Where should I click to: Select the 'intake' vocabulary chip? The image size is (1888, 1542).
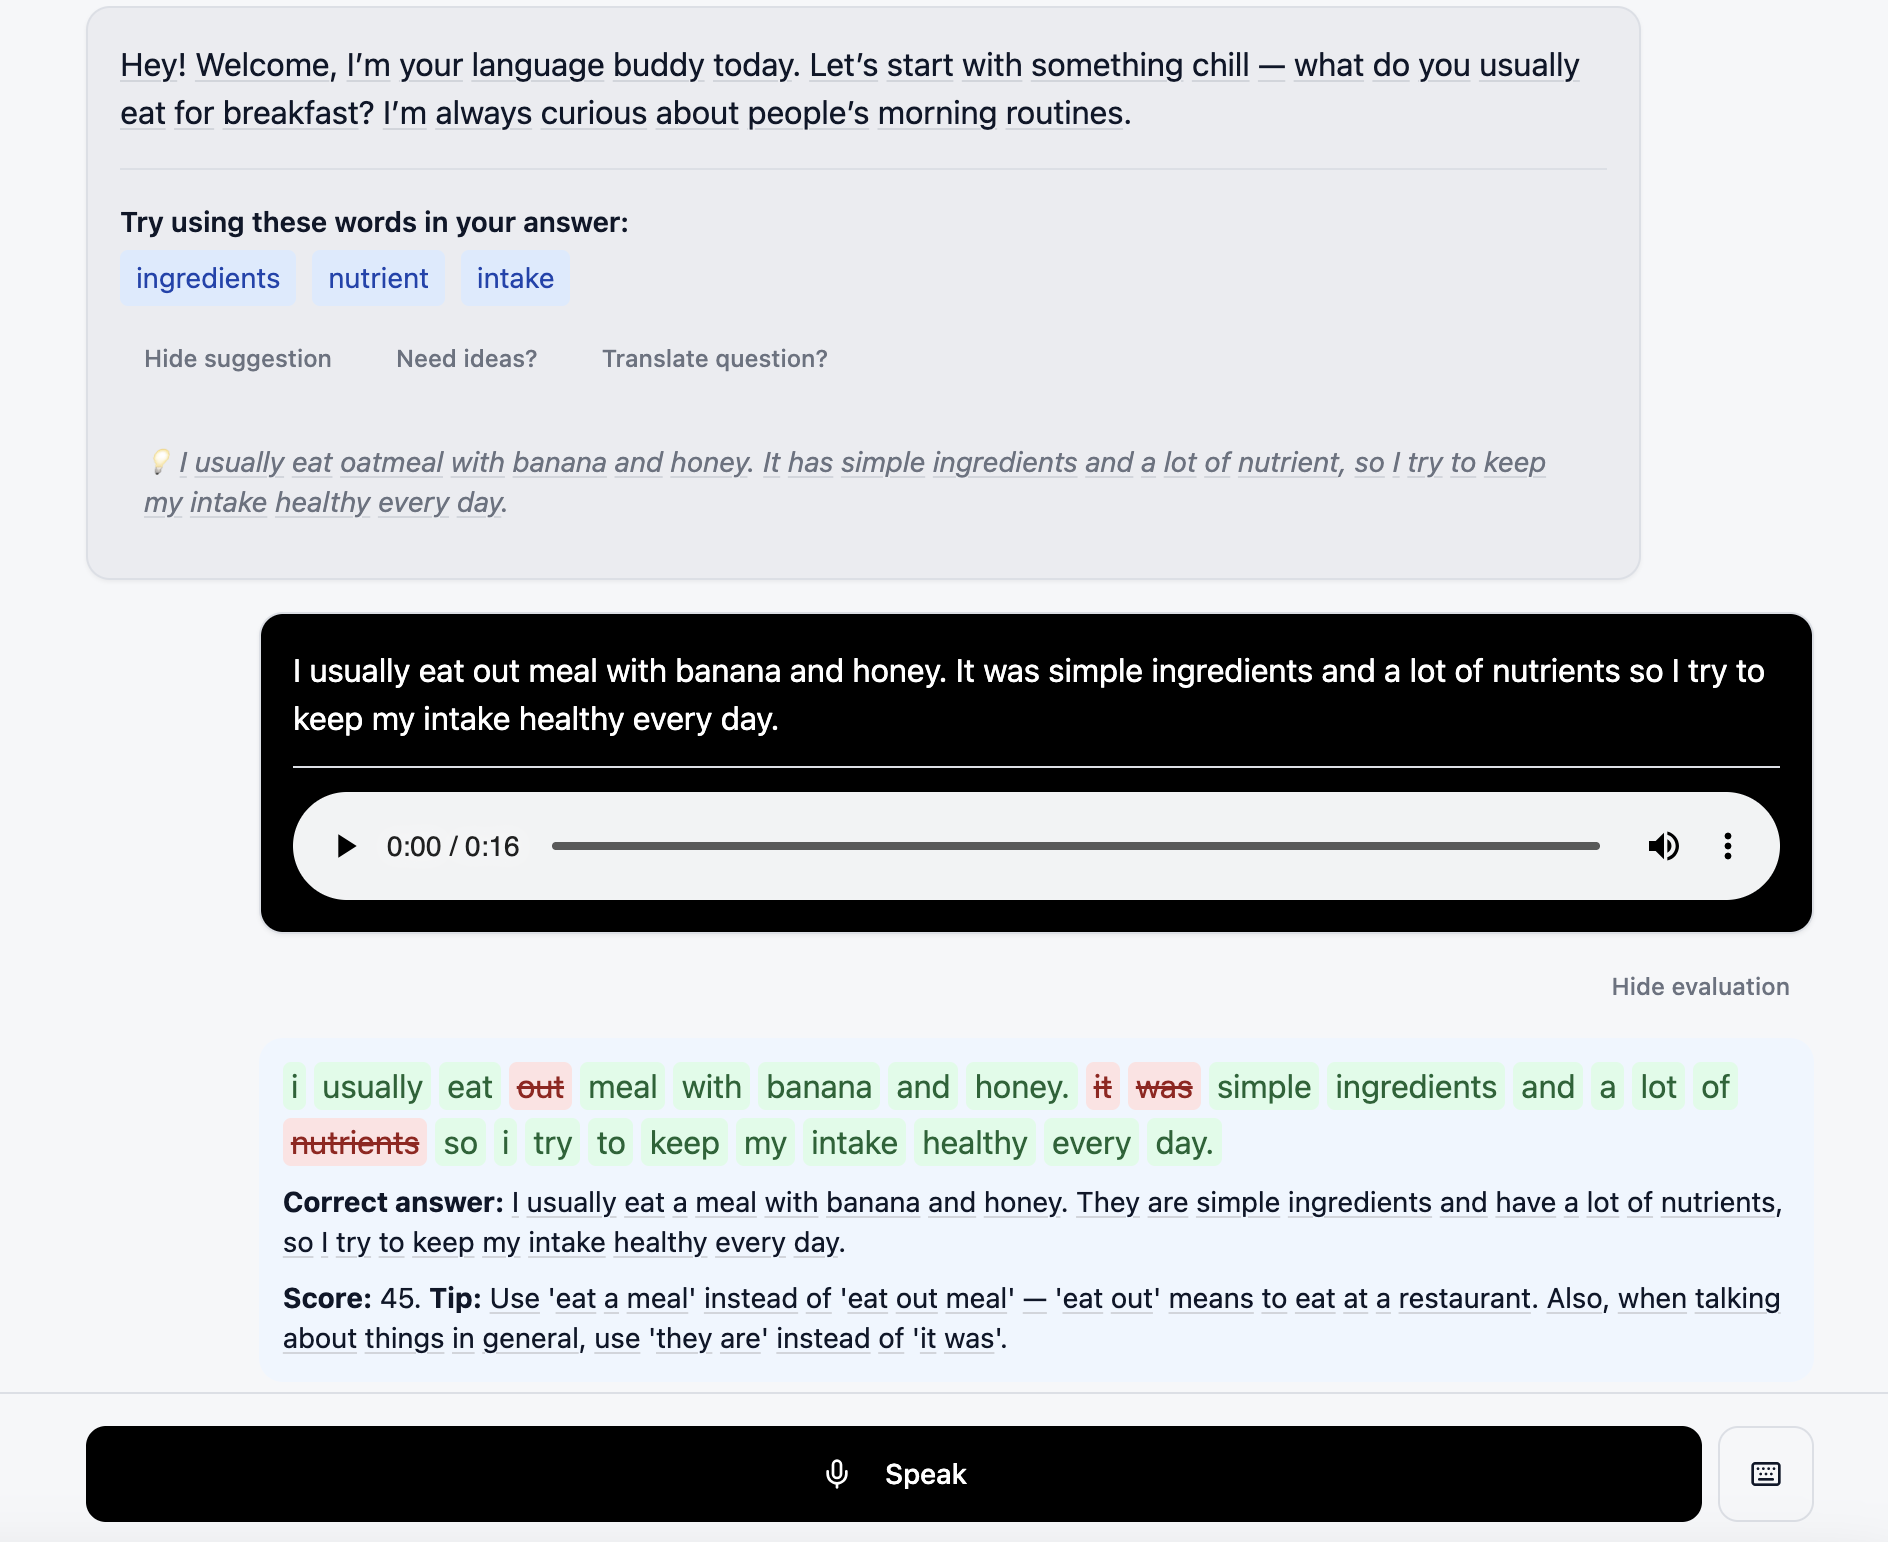[x=515, y=278]
